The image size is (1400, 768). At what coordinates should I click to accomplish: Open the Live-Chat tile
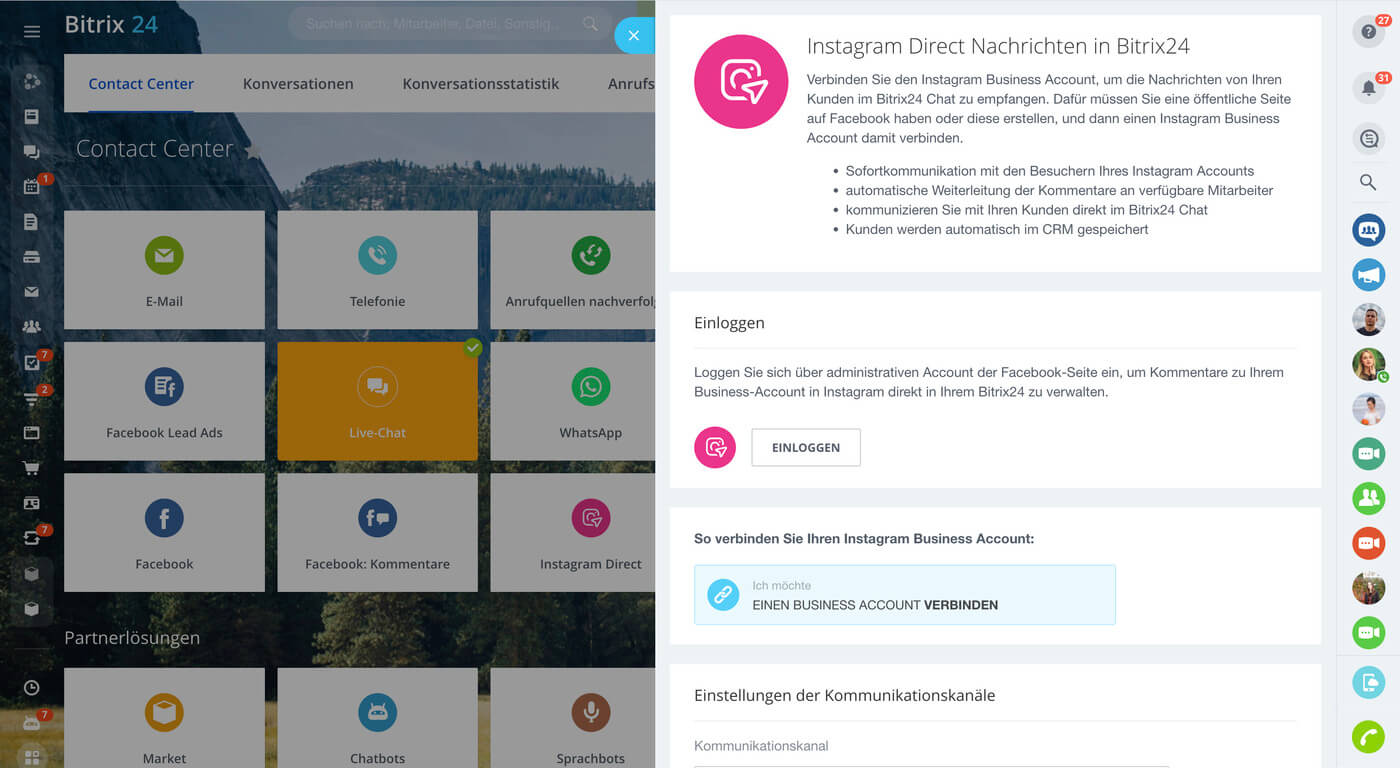(x=377, y=401)
